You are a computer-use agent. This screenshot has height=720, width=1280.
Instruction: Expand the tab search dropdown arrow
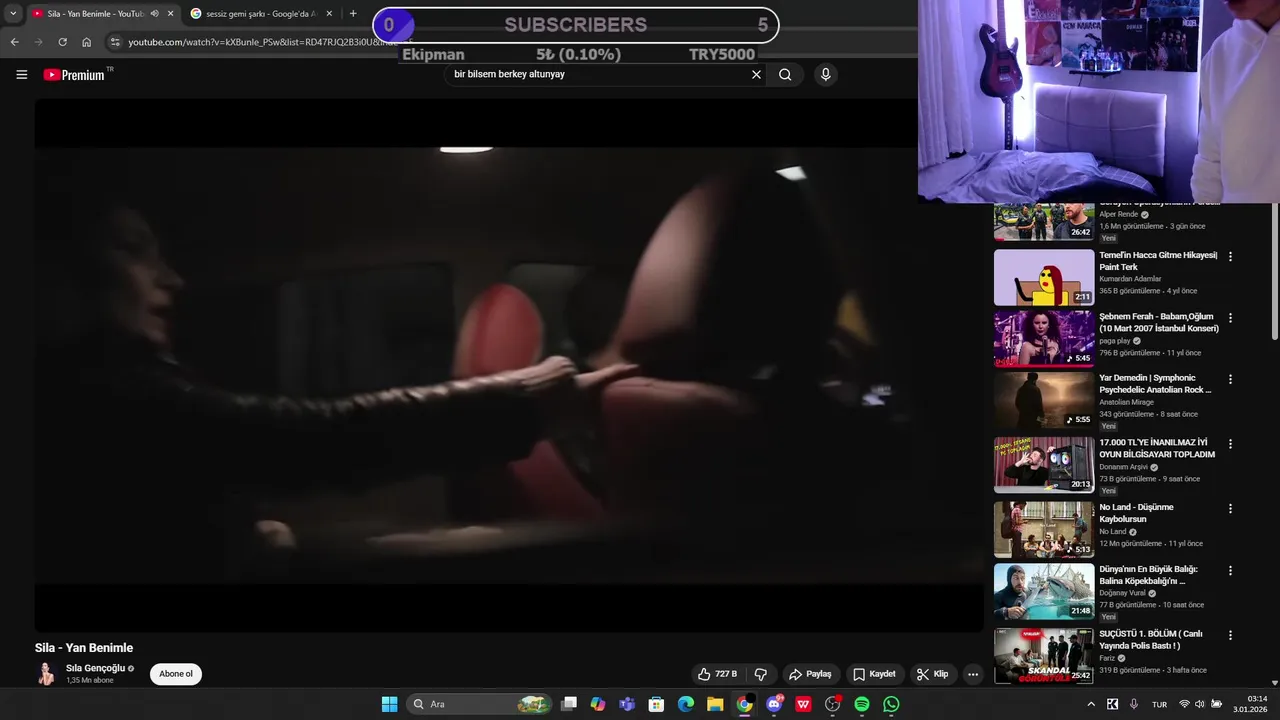point(13,14)
